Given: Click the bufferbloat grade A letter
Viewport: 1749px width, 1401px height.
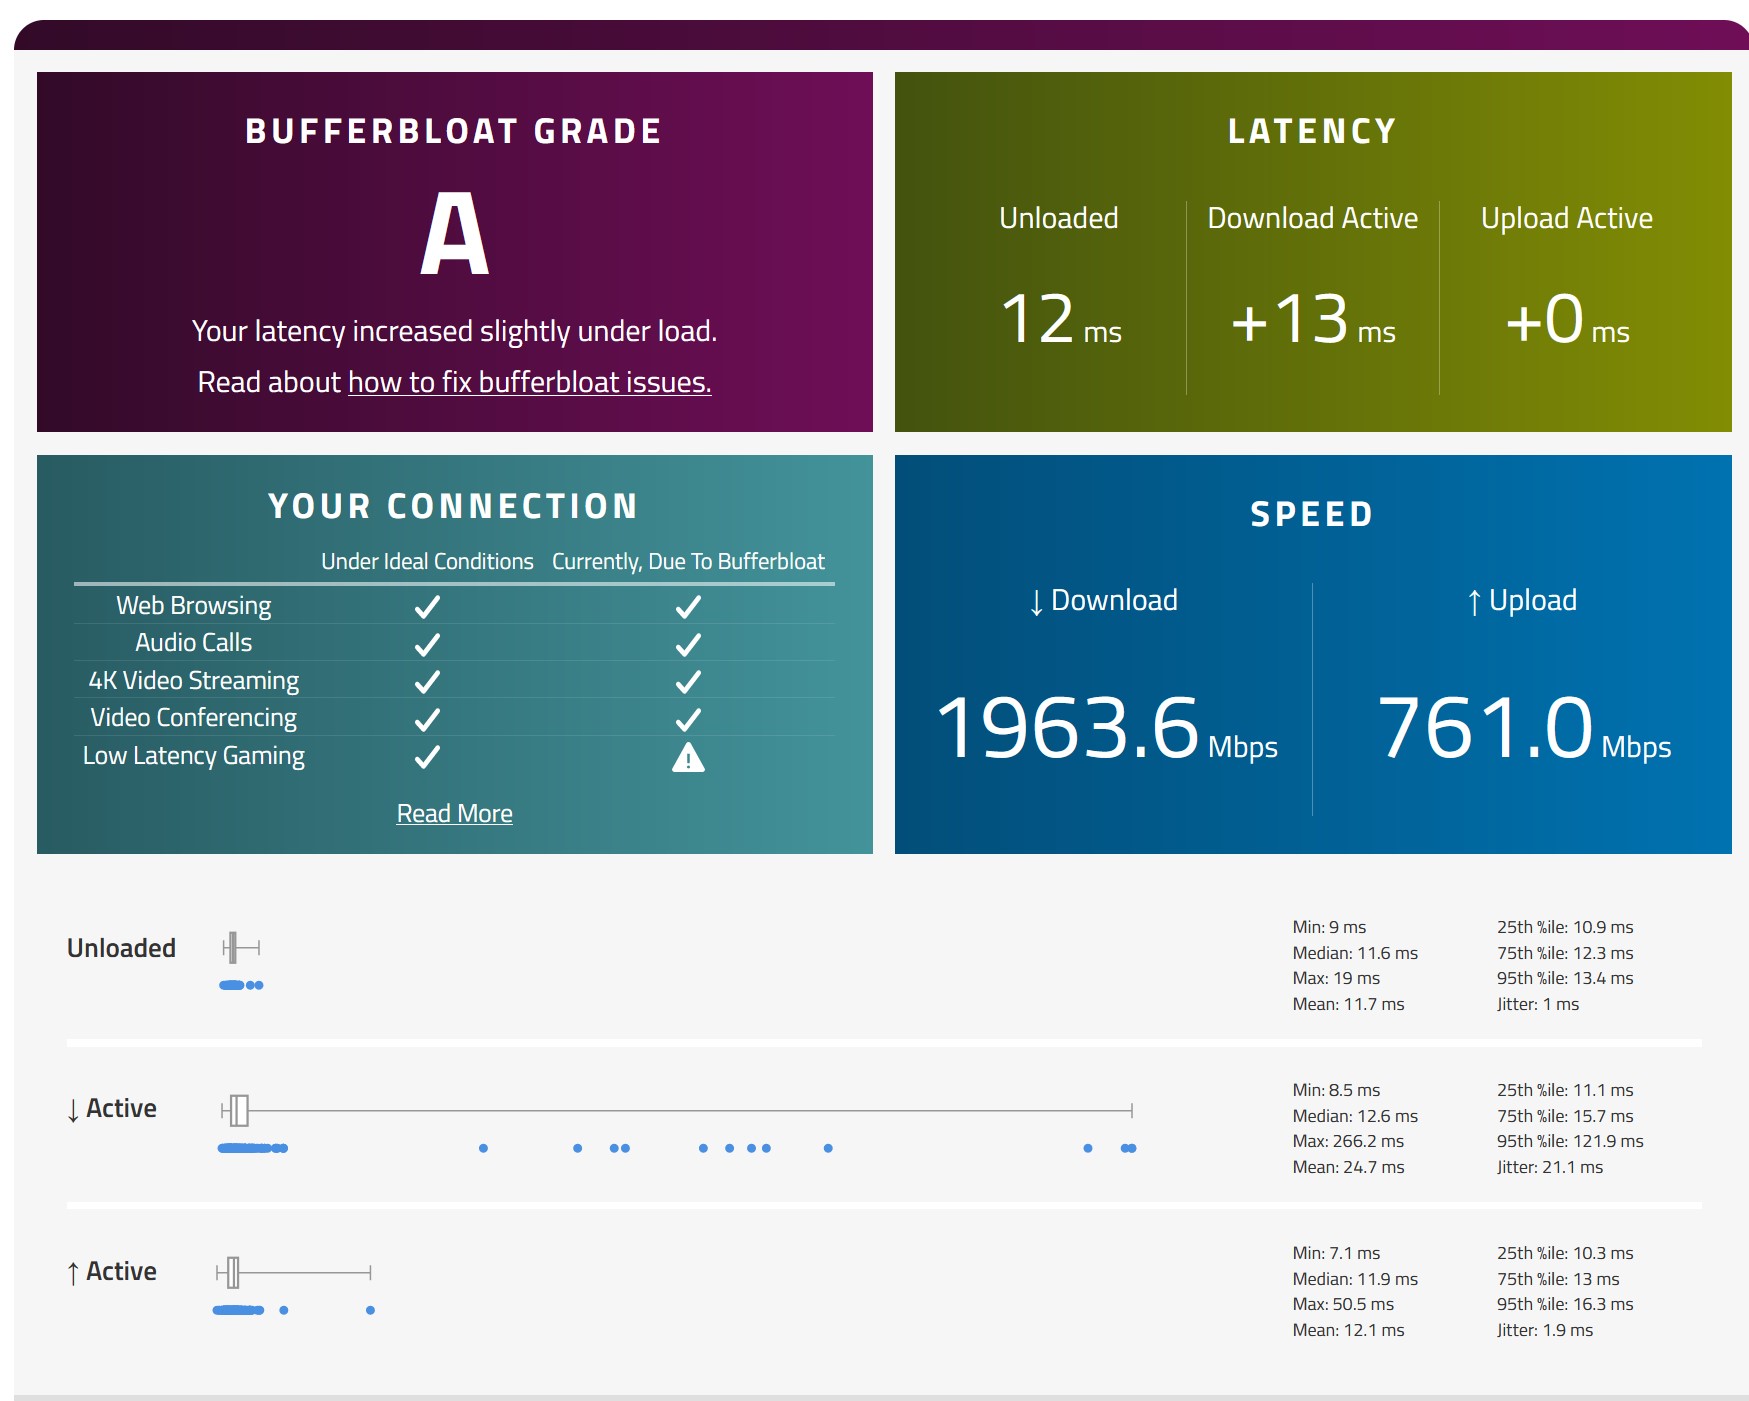Looking at the screenshot, I should 455,234.
